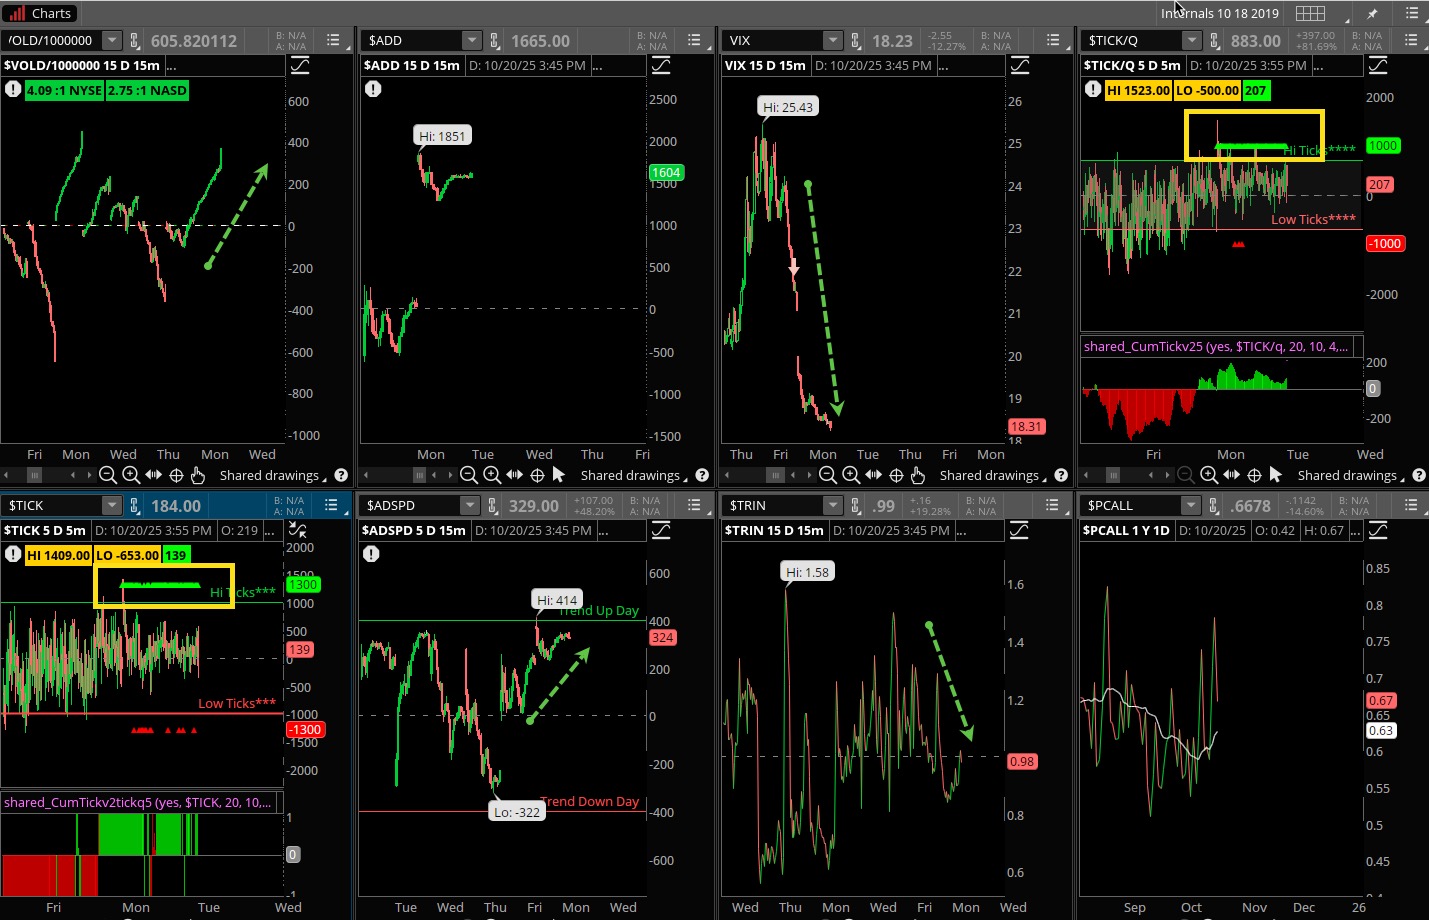The width and height of the screenshot is (1429, 920).
Task: Click the pin icon in top bar
Action: (x=1372, y=13)
